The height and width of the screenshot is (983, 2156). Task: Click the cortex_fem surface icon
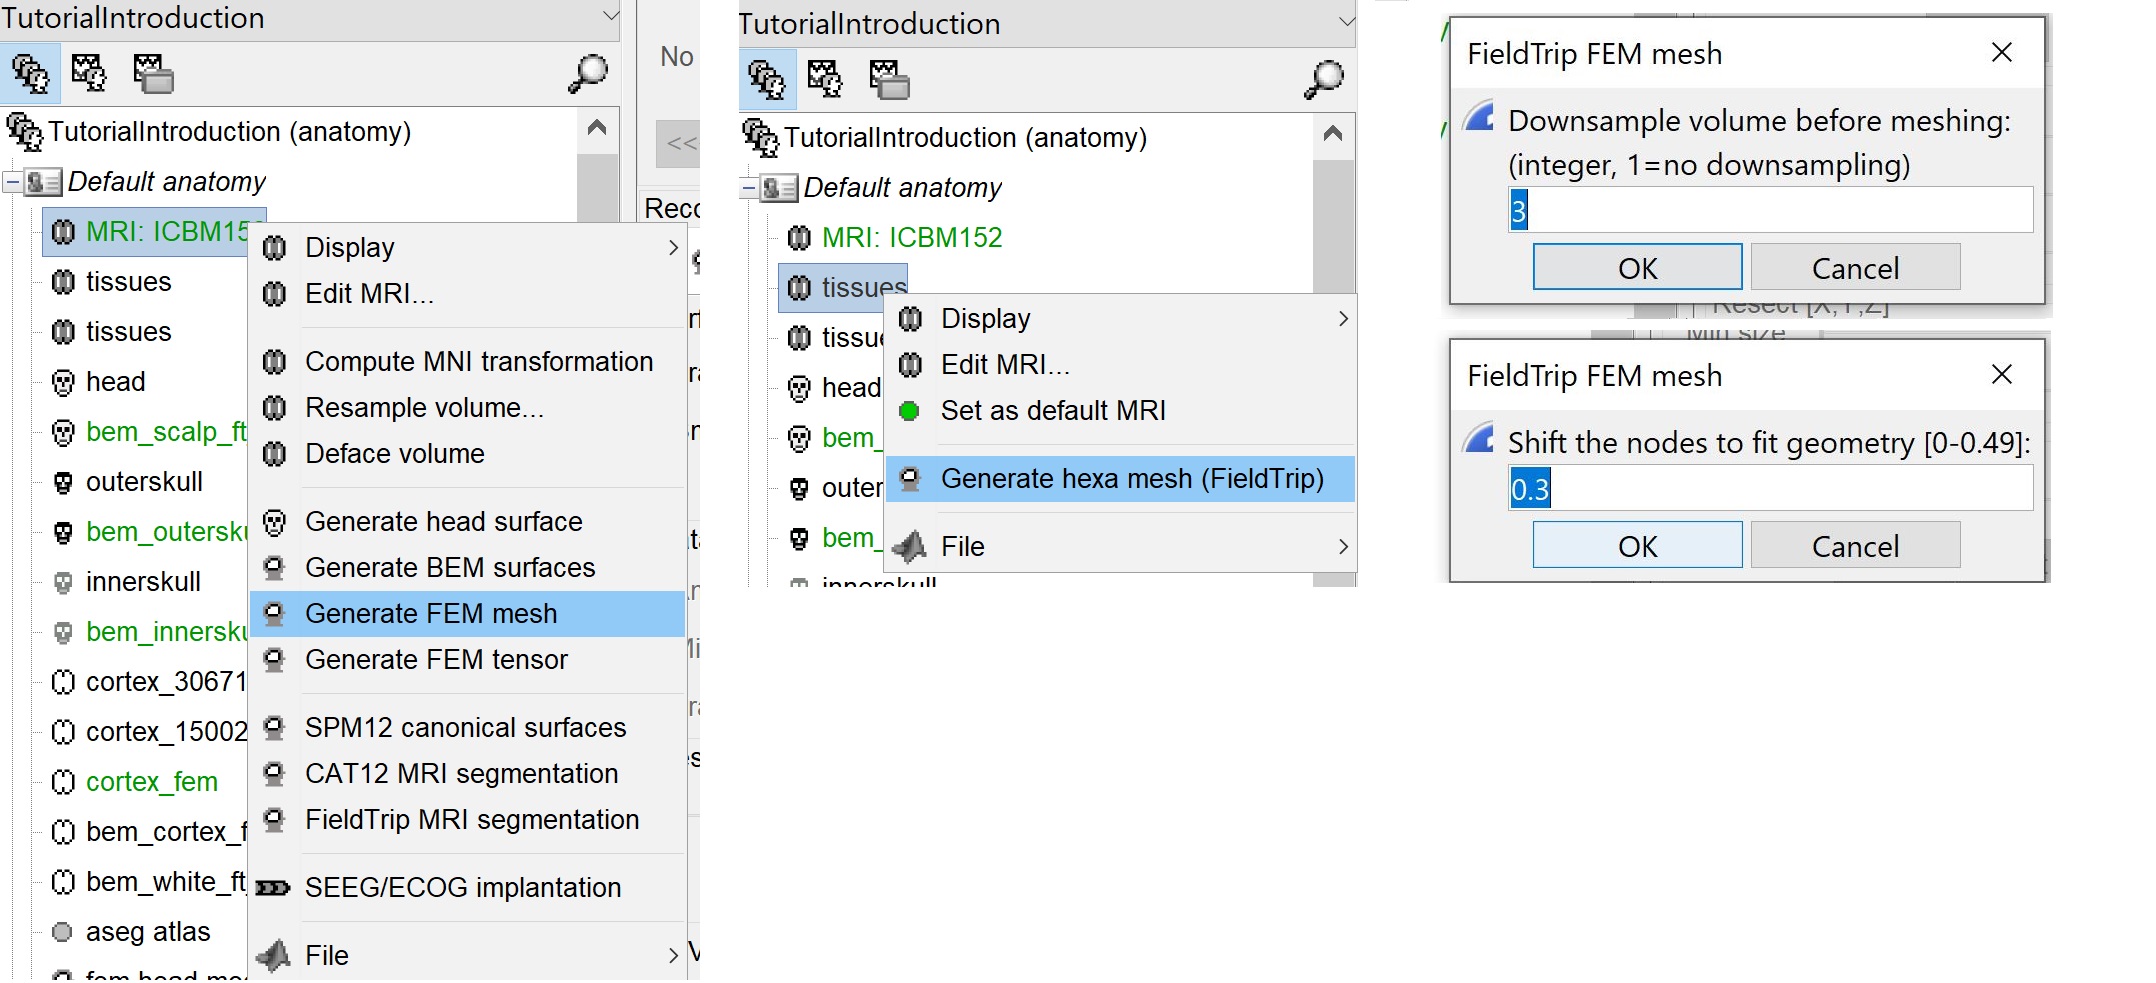[x=63, y=782]
